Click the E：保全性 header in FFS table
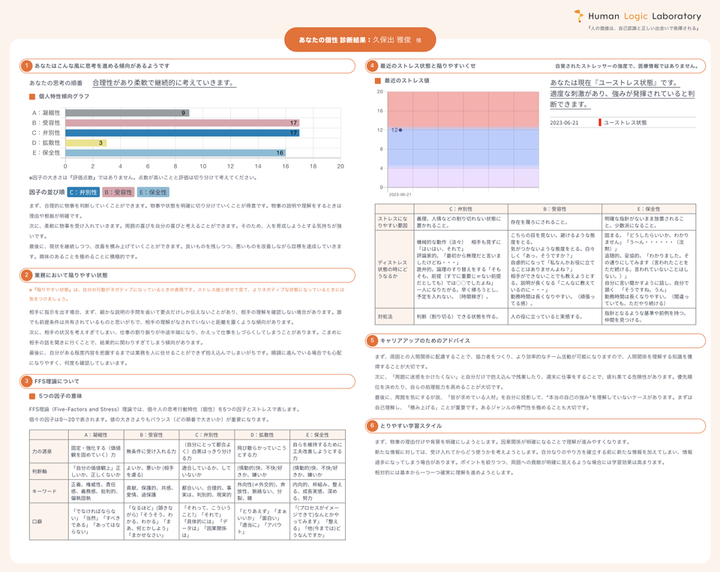This screenshot has height=572, width=720. 317,435
